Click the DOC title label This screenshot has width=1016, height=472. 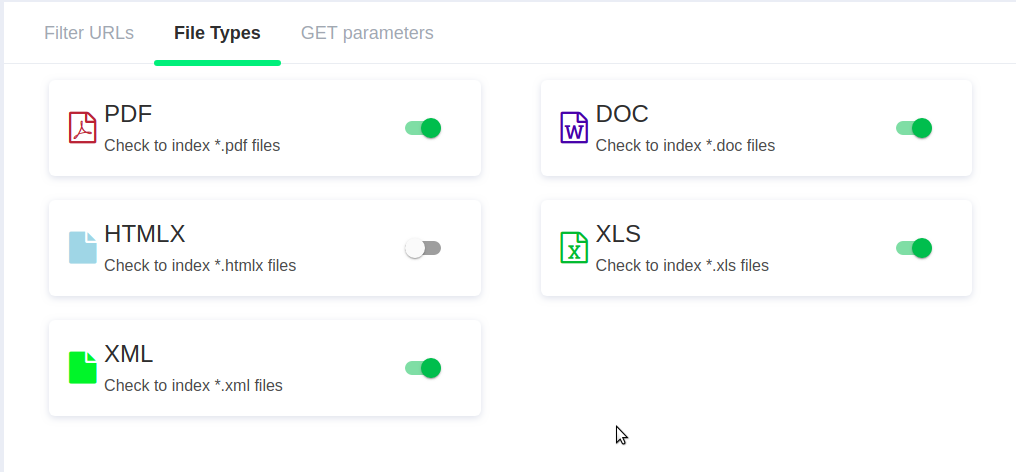click(622, 114)
